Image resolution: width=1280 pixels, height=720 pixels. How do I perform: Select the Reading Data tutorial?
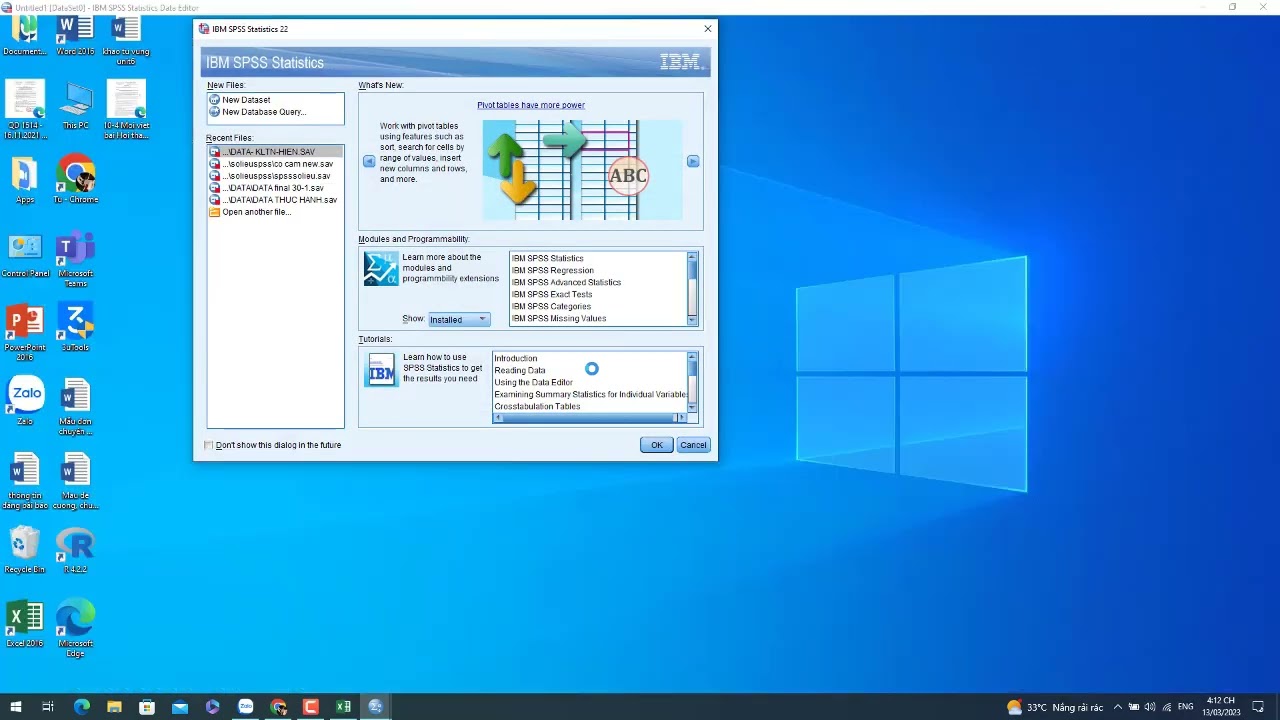click(x=520, y=370)
